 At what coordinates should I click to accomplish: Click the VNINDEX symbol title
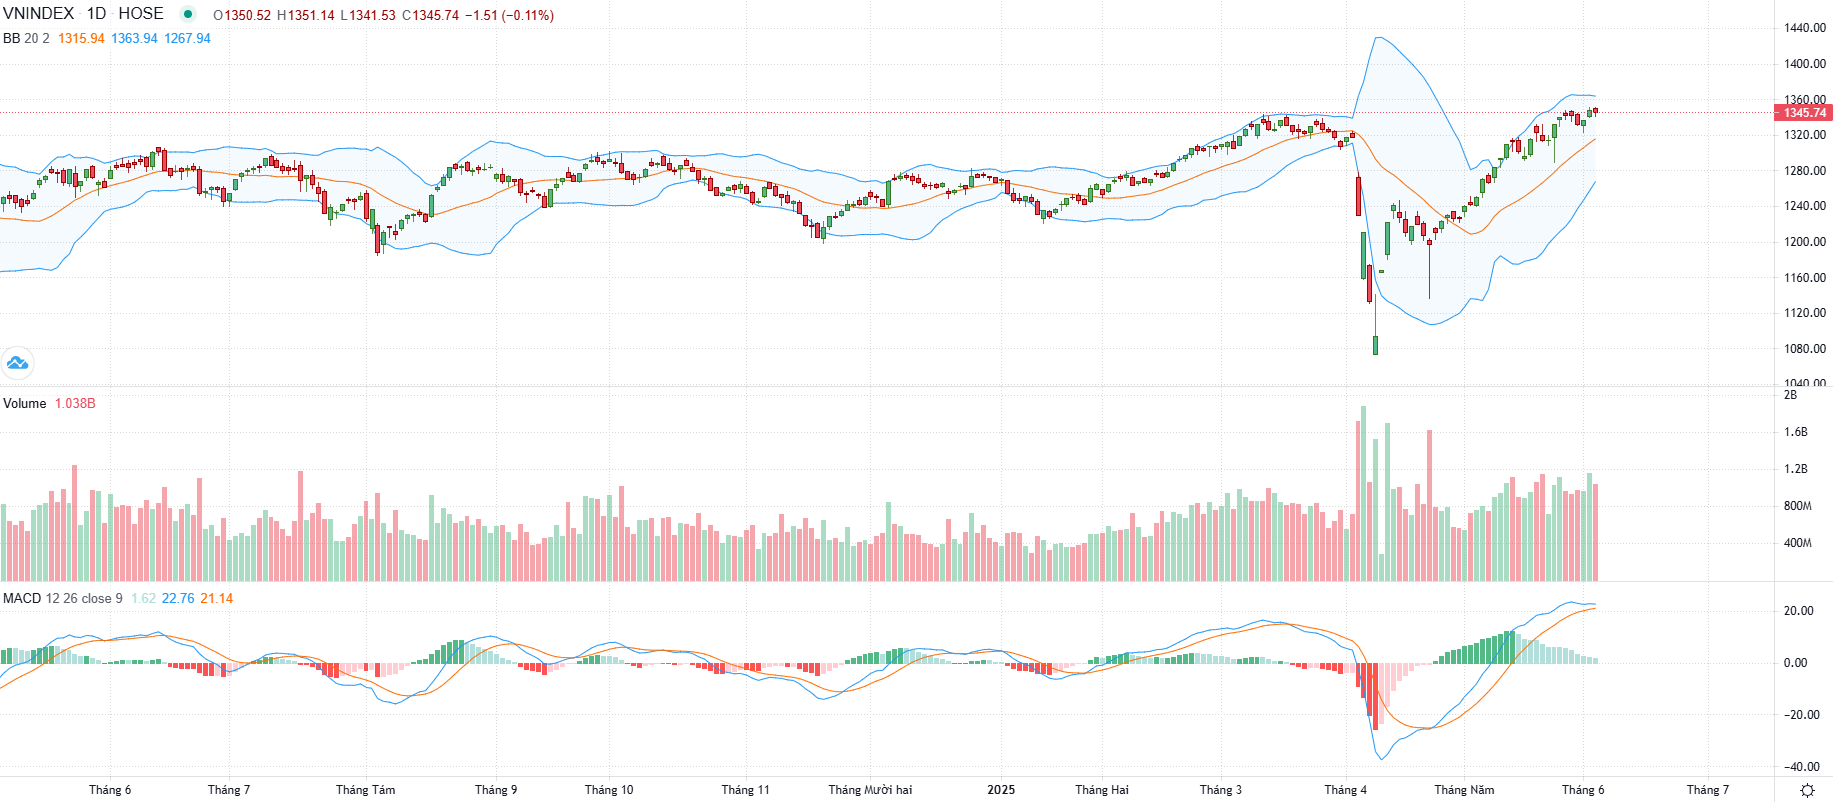point(39,14)
